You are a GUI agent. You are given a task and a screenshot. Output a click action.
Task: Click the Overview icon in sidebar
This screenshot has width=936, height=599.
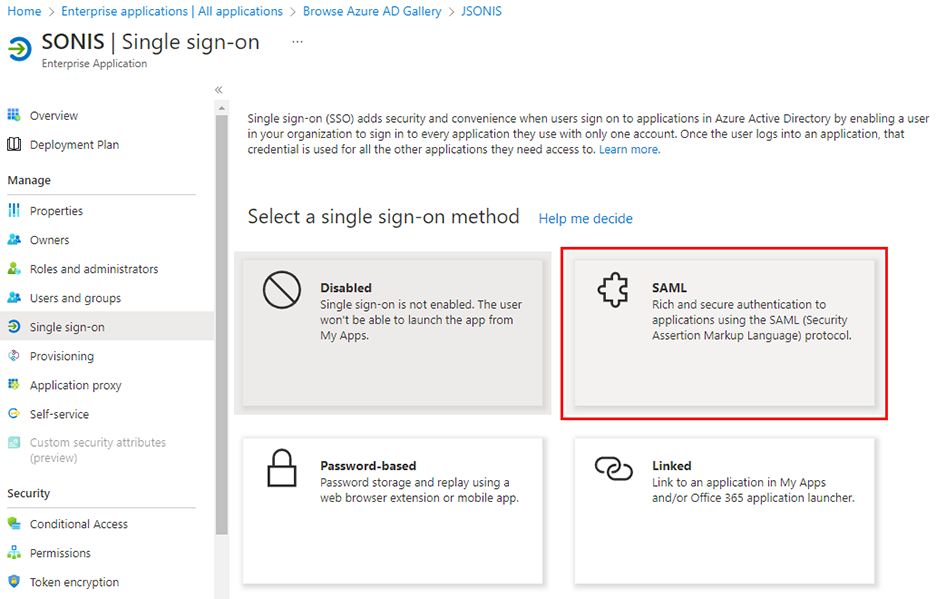click(14, 116)
